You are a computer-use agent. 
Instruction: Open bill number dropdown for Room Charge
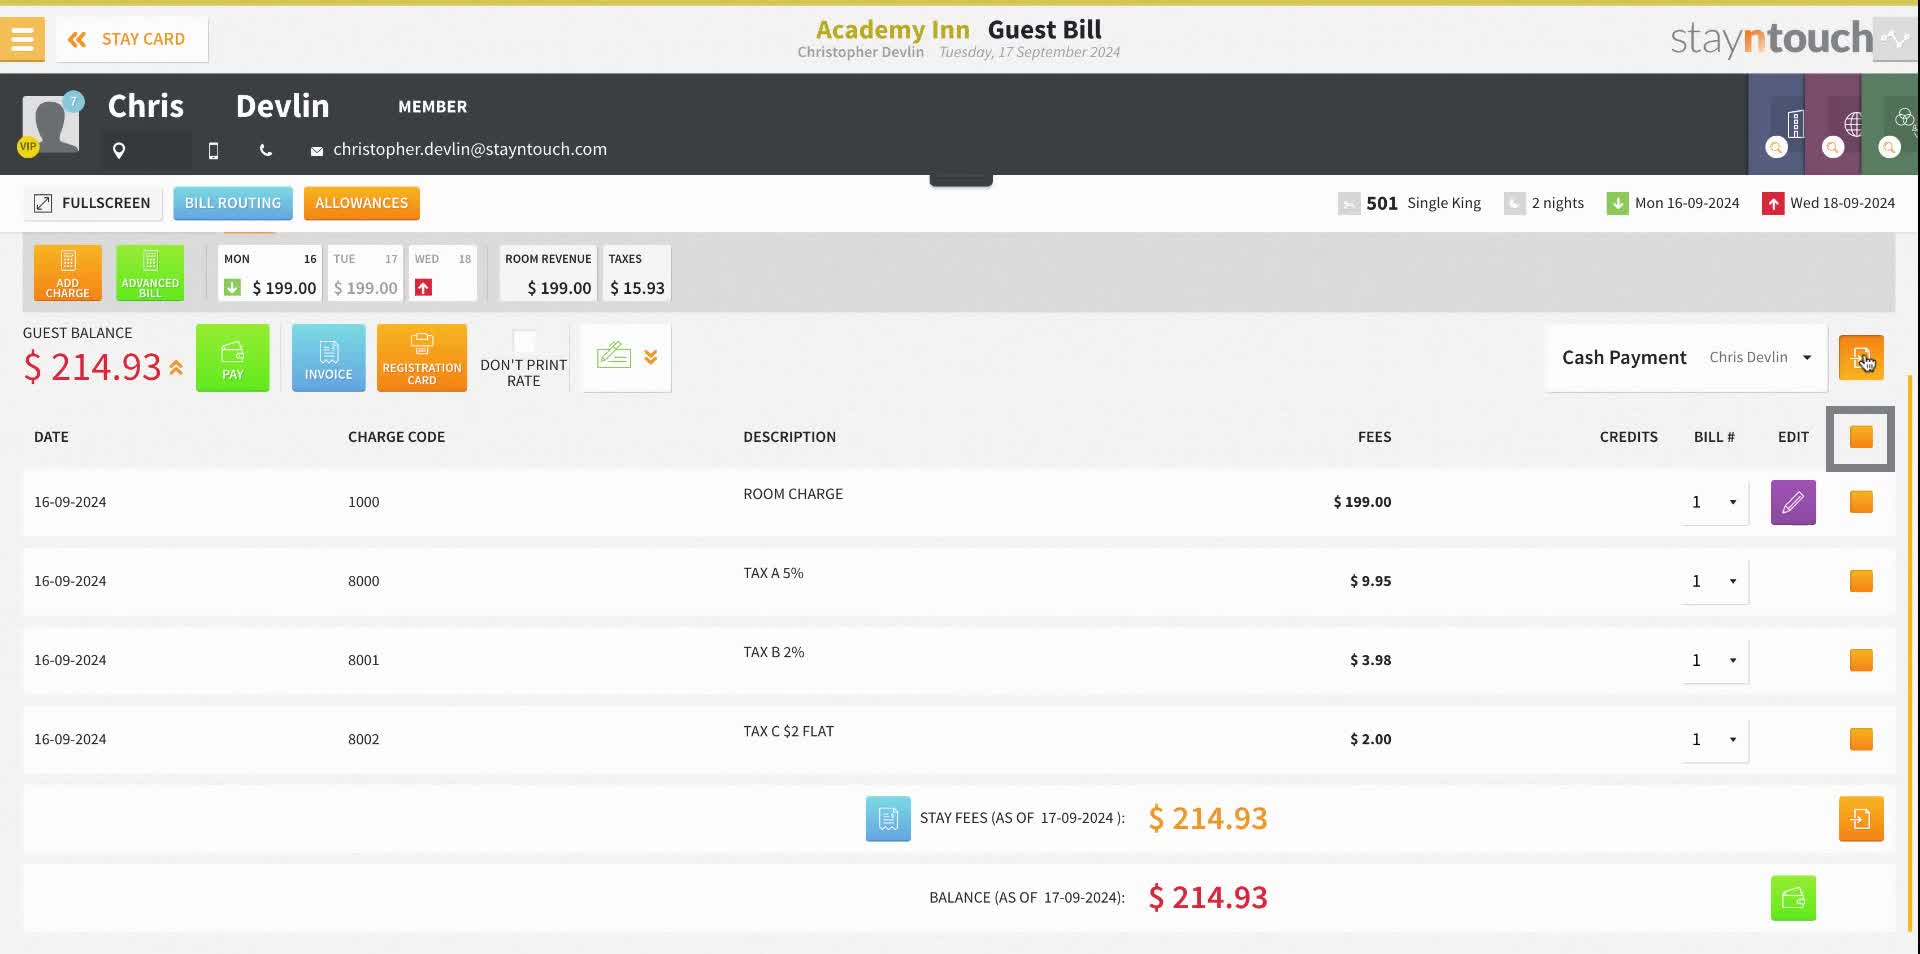point(1715,502)
